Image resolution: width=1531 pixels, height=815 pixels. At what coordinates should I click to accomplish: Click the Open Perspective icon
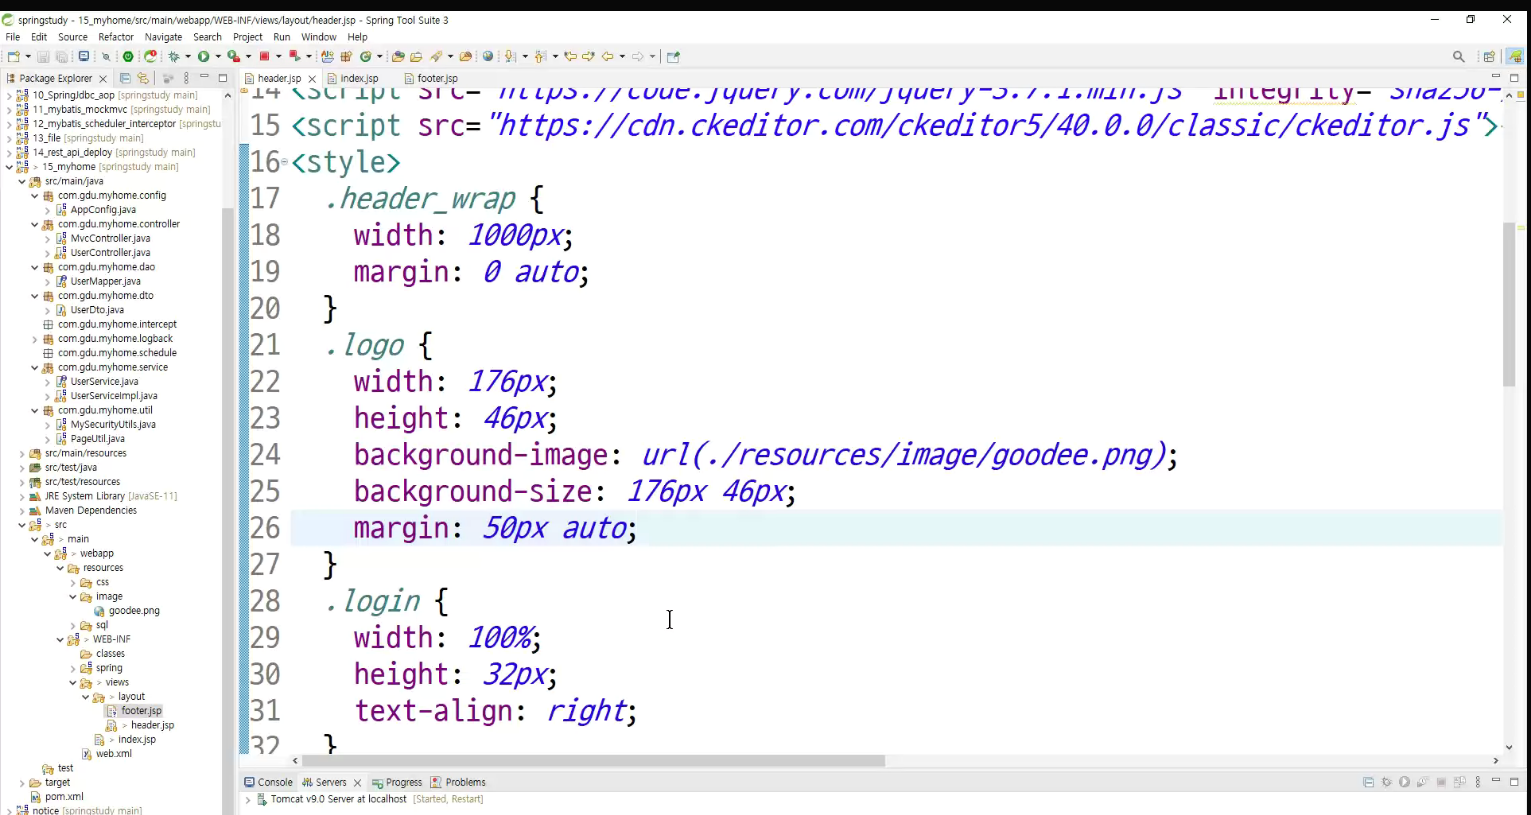1489,57
